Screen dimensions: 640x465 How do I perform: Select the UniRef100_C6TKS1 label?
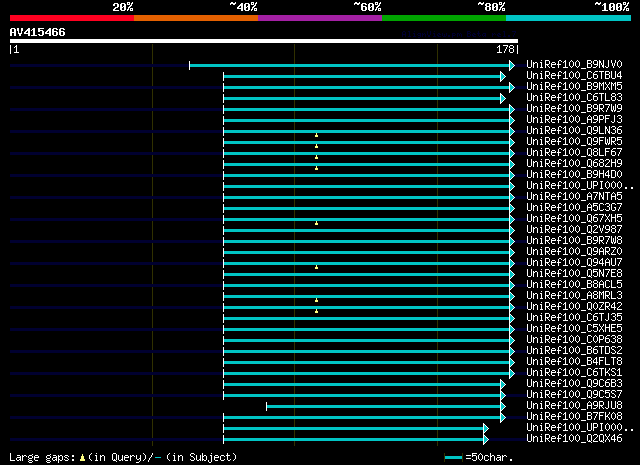click(x=574, y=373)
